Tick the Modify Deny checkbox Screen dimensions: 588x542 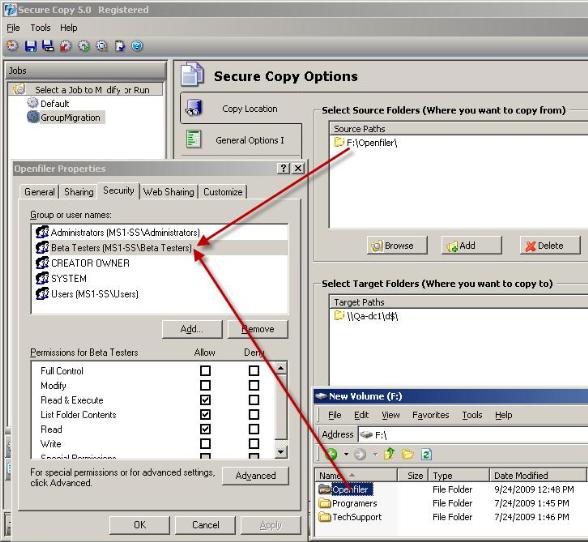254,385
